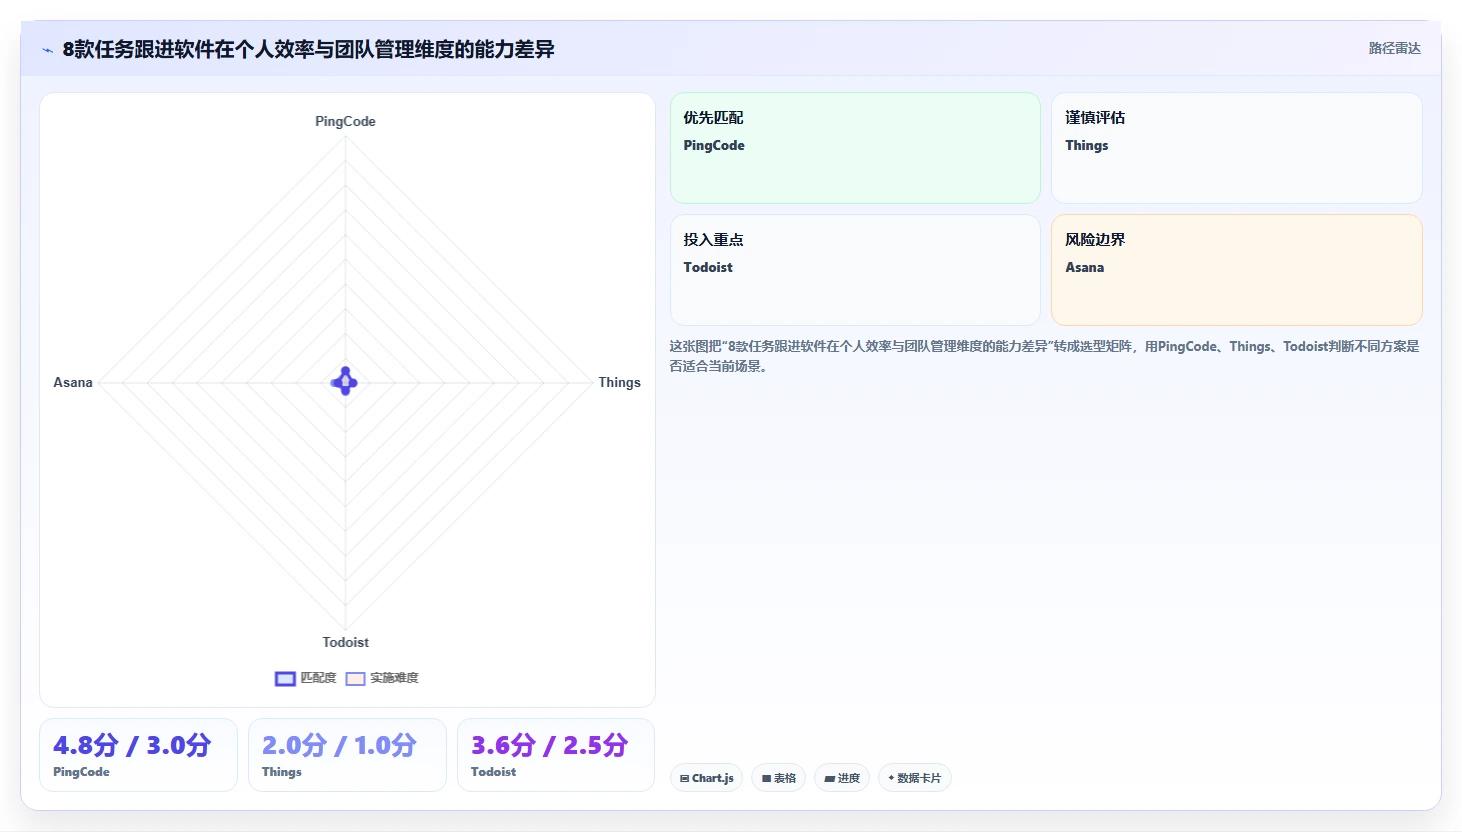The height and width of the screenshot is (832, 1462).
Task: Click the 3.6分 / 2.5分 Todoist score card
Action: [x=556, y=755]
